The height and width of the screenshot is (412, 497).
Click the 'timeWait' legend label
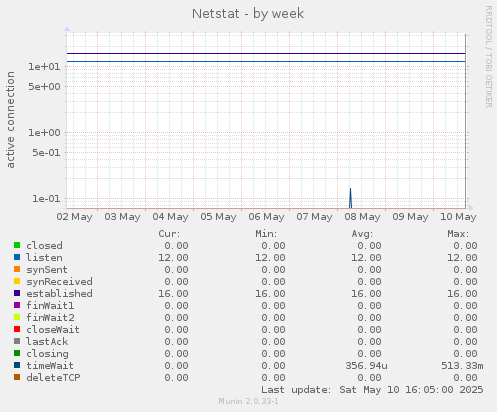[x=50, y=366]
